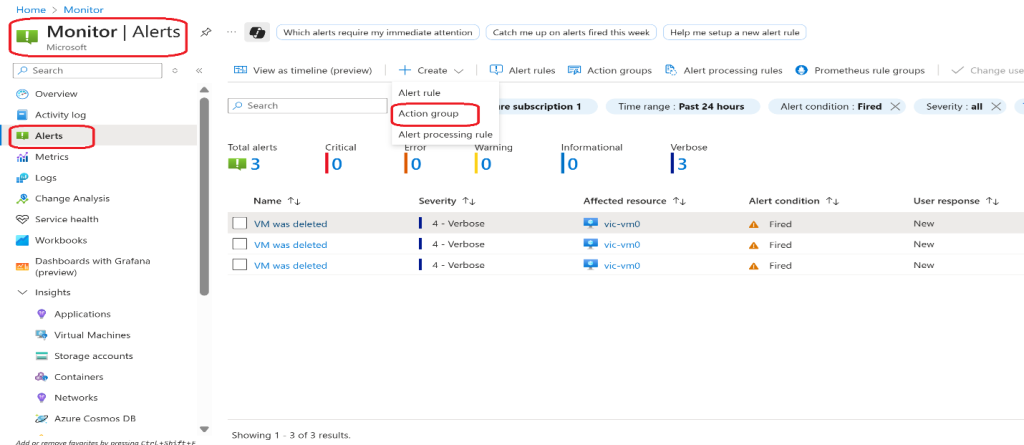This screenshot has height=445, width=1024.
Task: Click the pin icon beside Monitor Alerts title
Action: pyautogui.click(x=206, y=32)
